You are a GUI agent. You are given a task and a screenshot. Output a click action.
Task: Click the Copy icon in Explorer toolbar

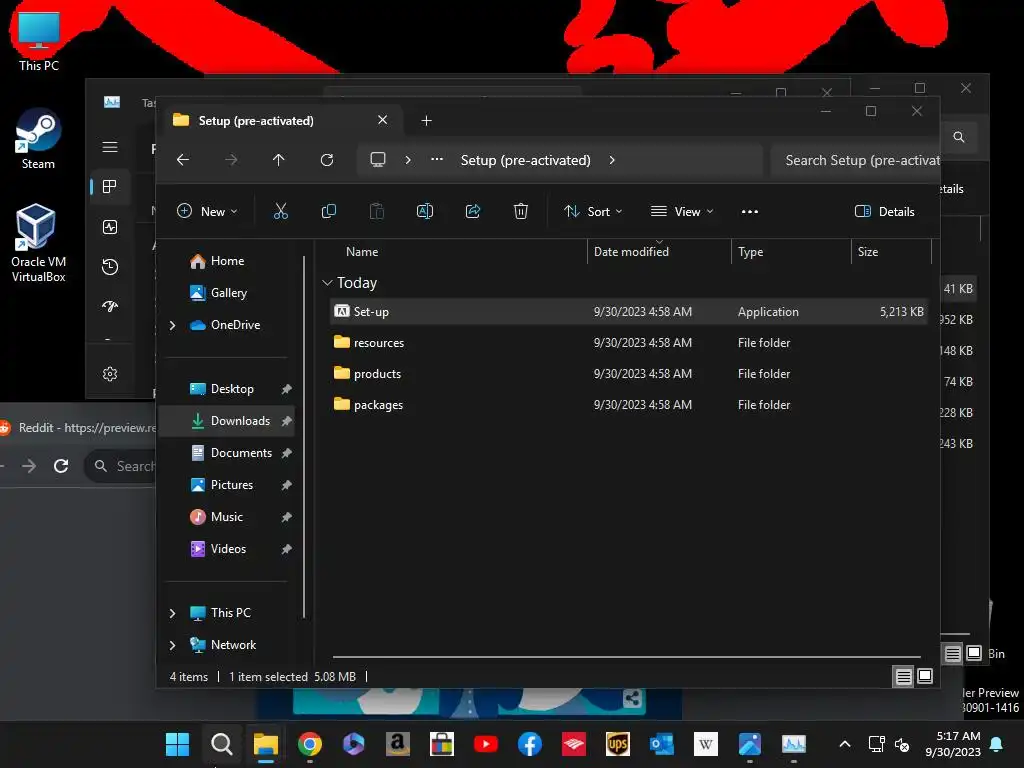(328, 211)
